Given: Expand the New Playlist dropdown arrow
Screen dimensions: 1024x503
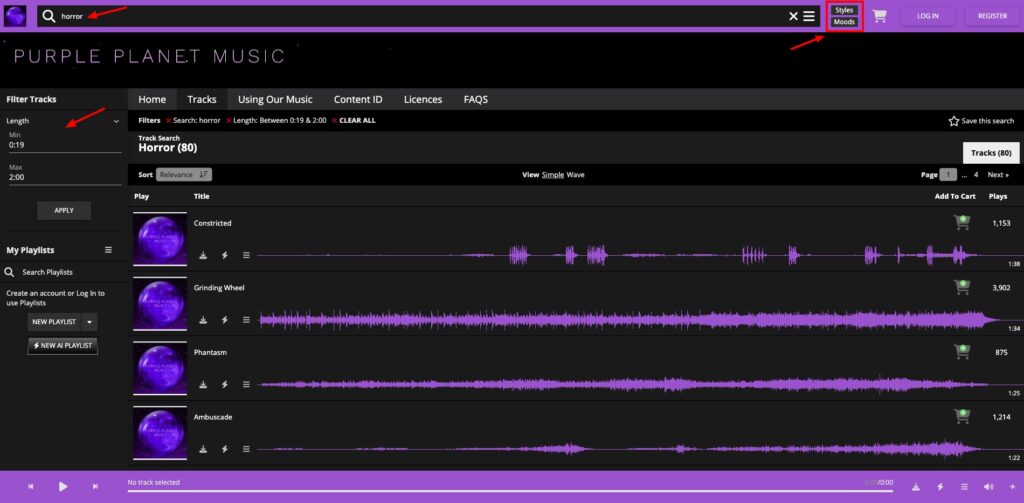Looking at the screenshot, I should [x=89, y=322].
